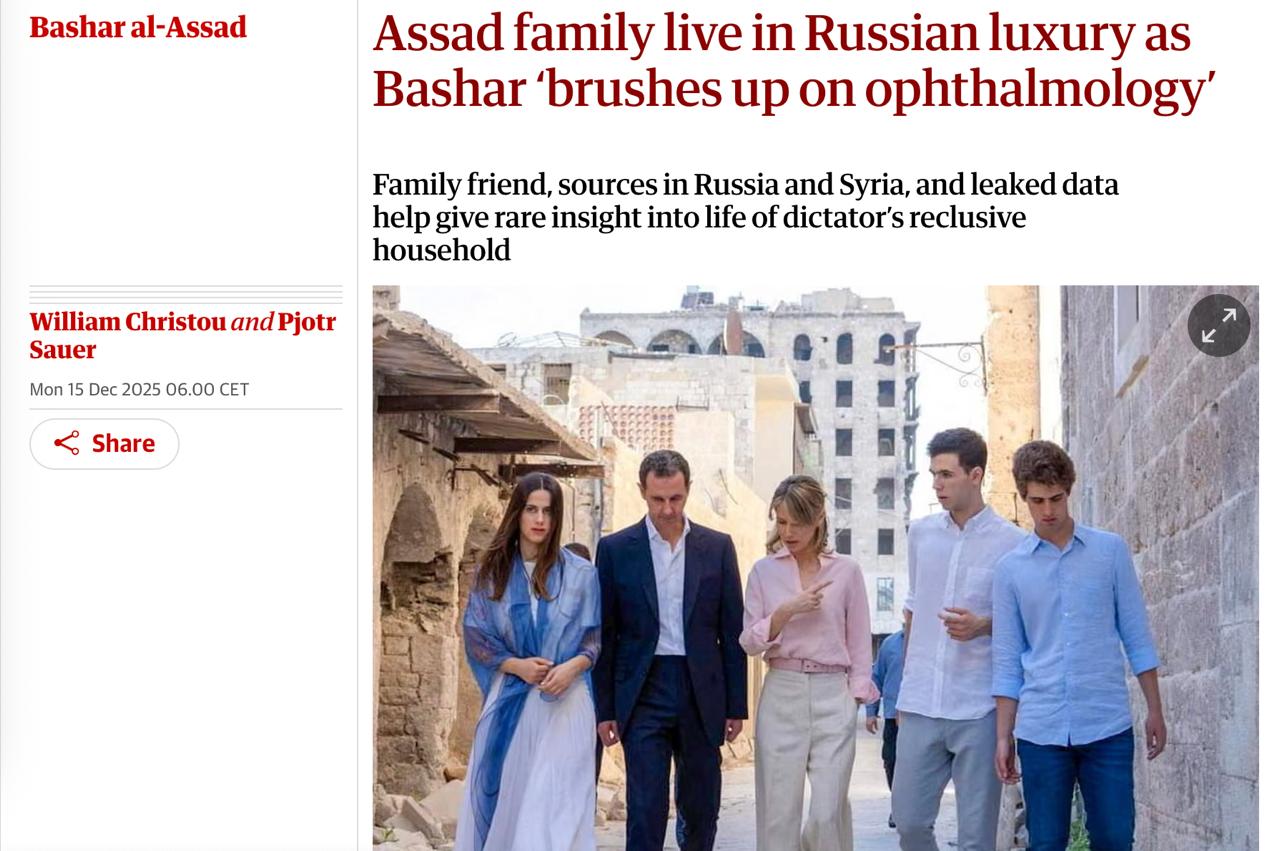Click the article headline about Russian luxury
Screen dimensions: 1280x851
click(x=780, y=61)
